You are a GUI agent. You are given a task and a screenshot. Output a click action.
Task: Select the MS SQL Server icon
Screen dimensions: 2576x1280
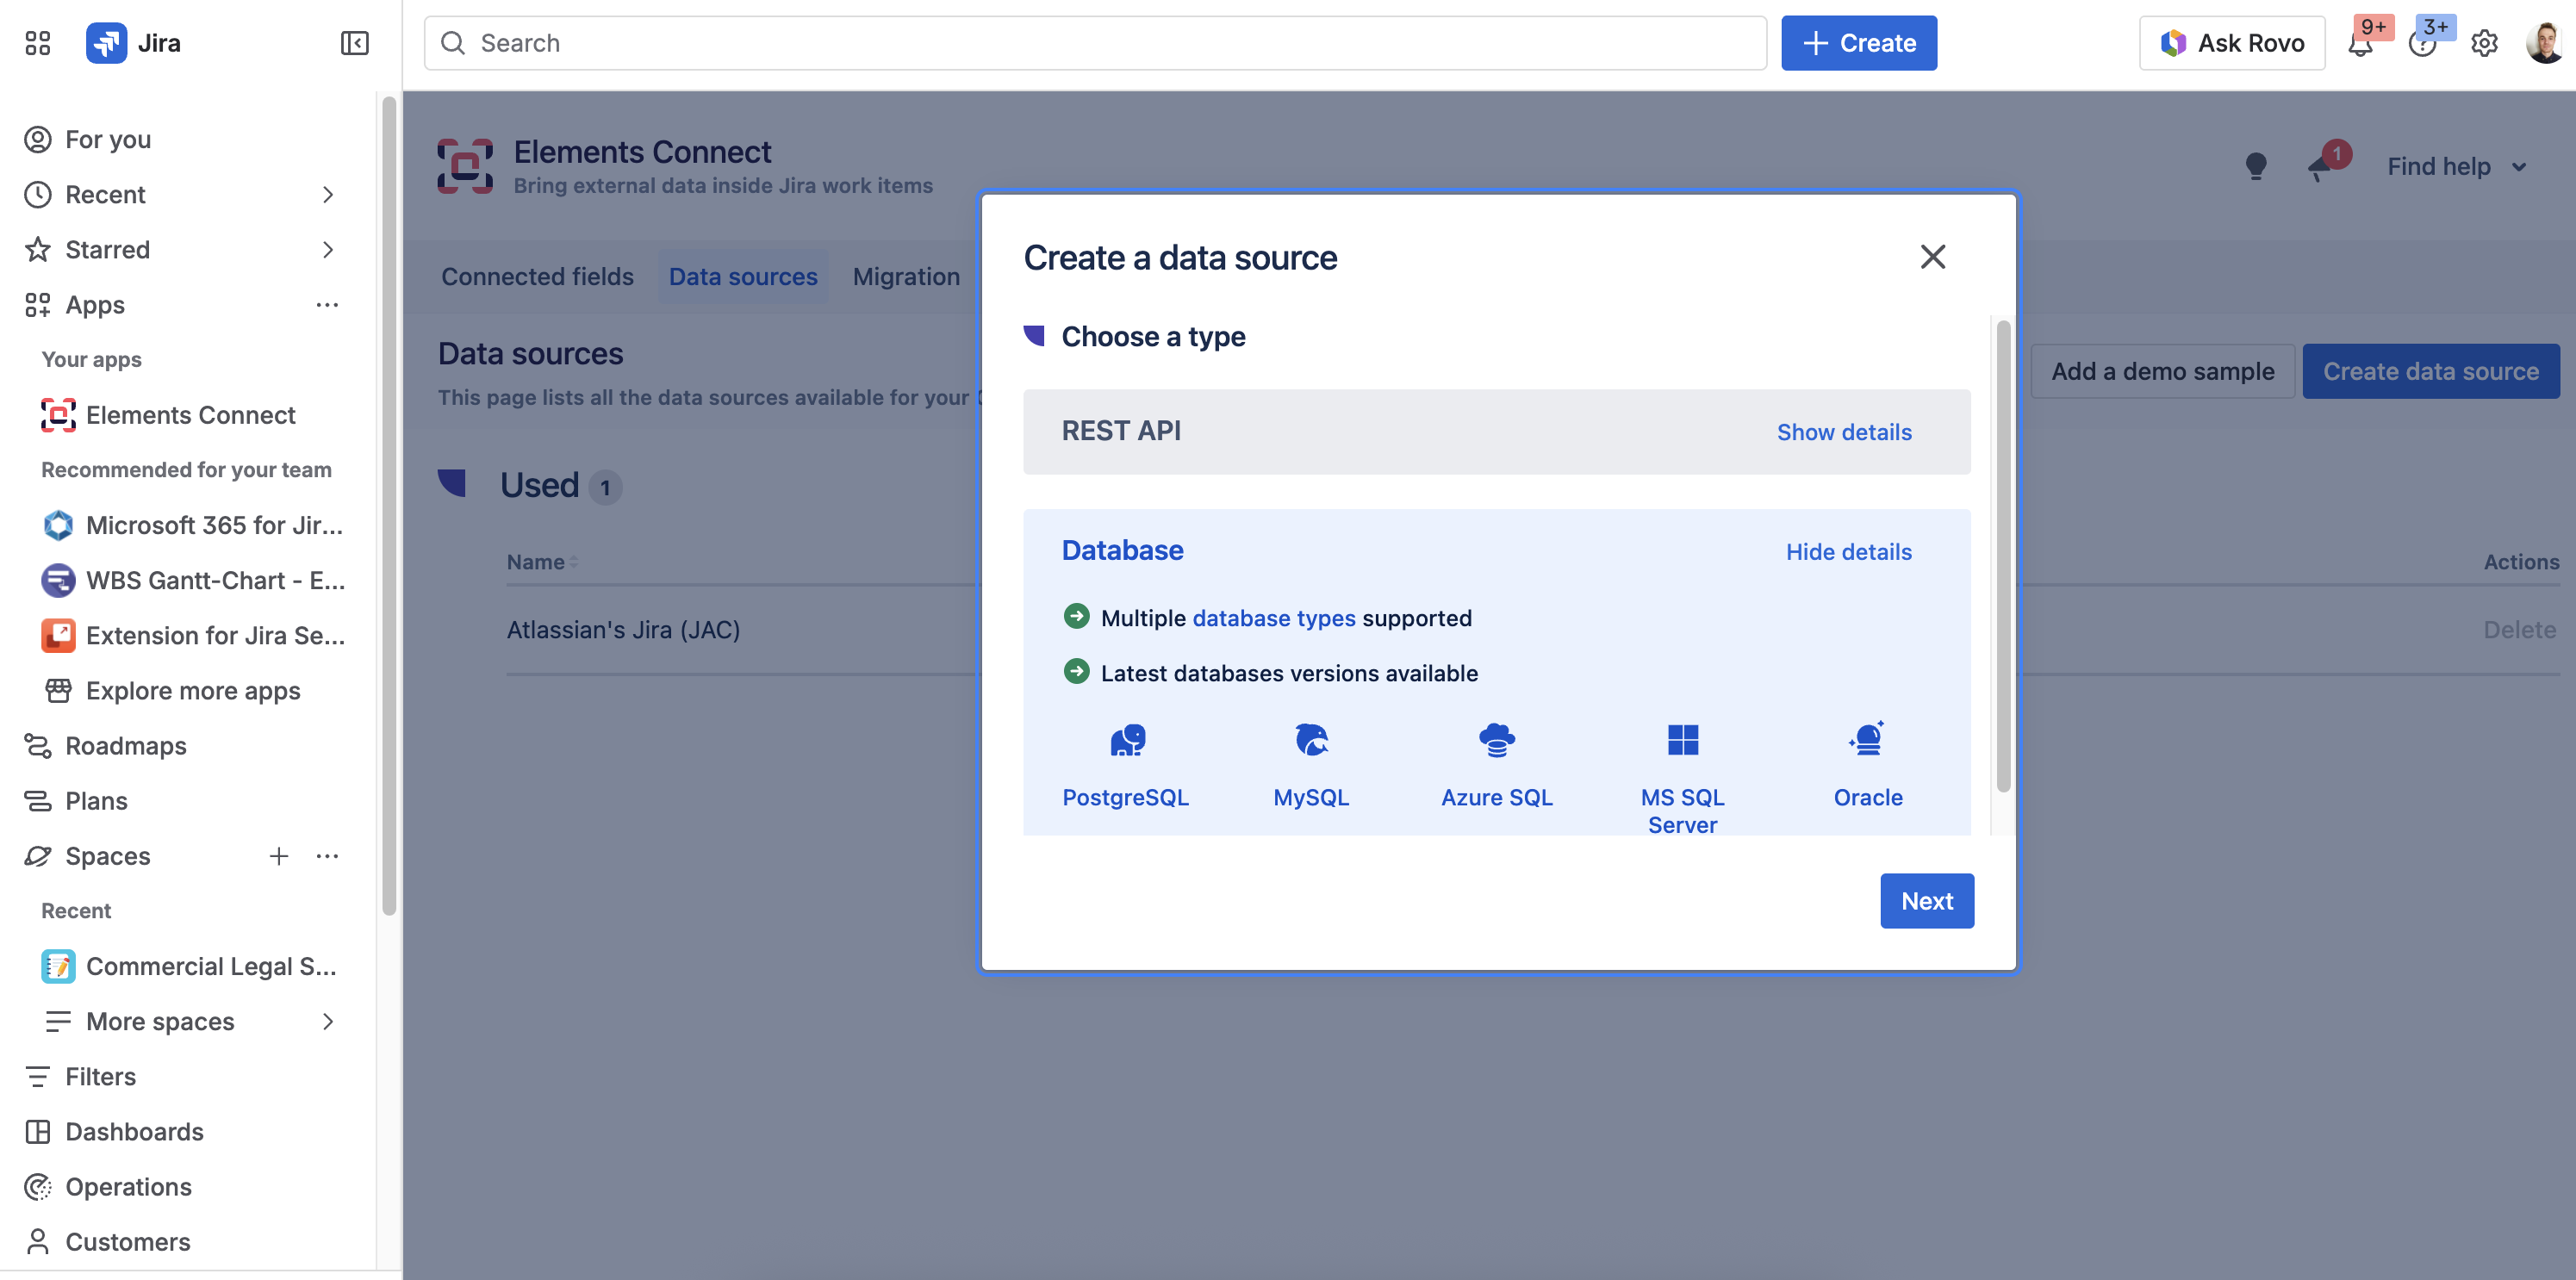click(1683, 741)
